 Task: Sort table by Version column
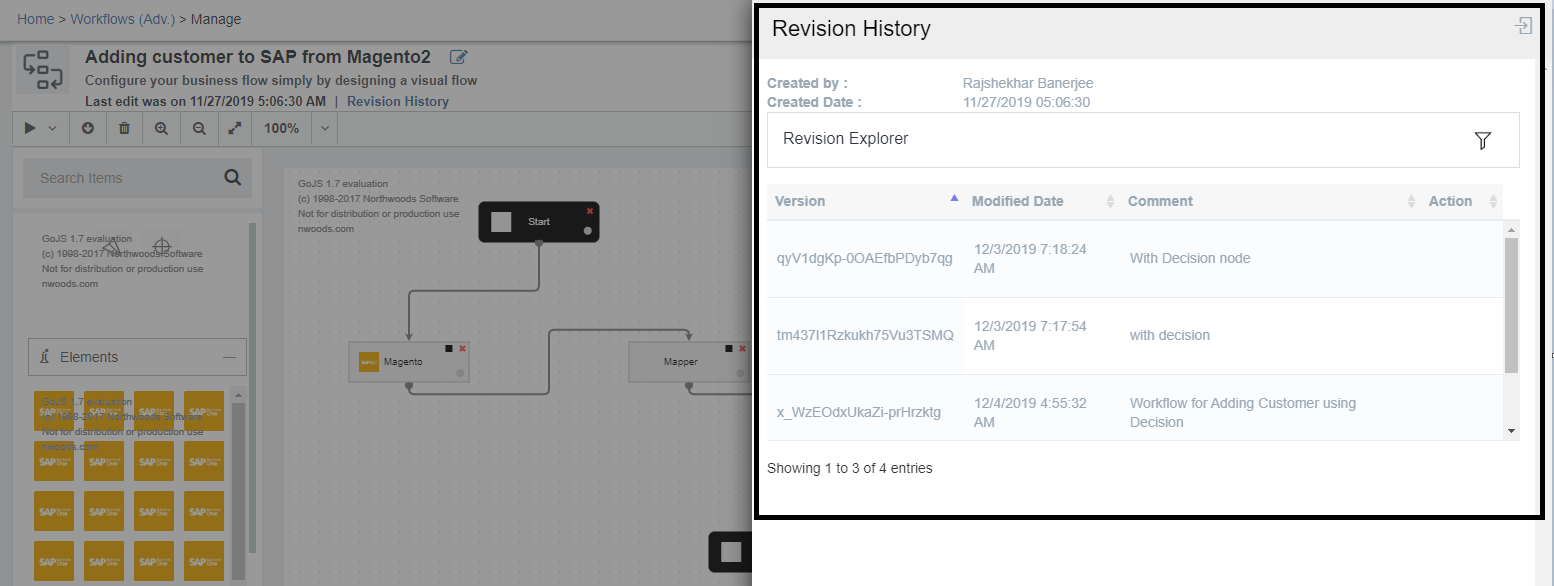tap(800, 201)
